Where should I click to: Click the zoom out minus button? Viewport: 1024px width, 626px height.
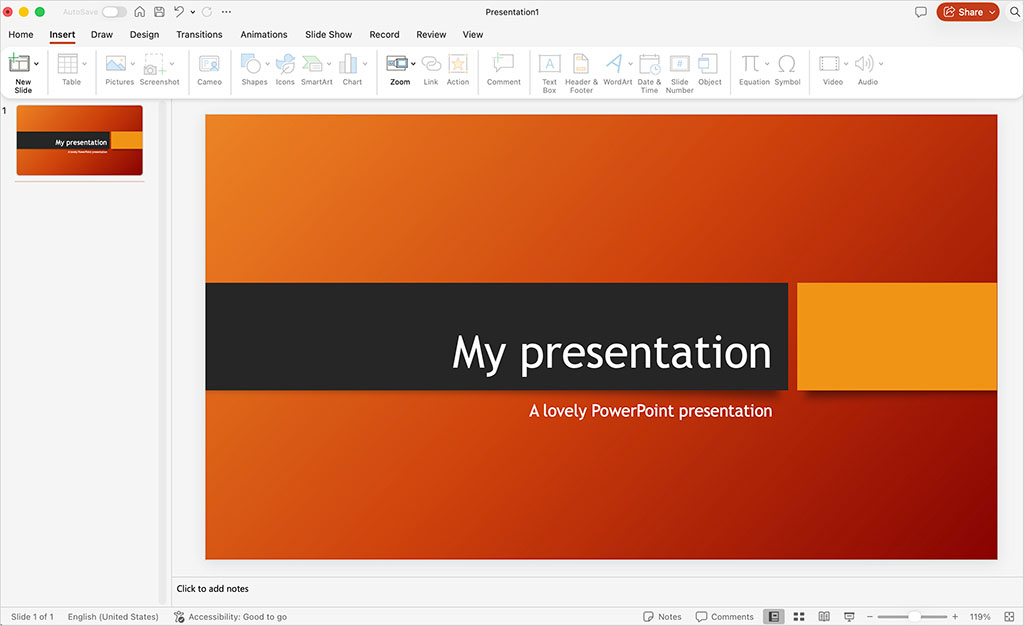870,616
